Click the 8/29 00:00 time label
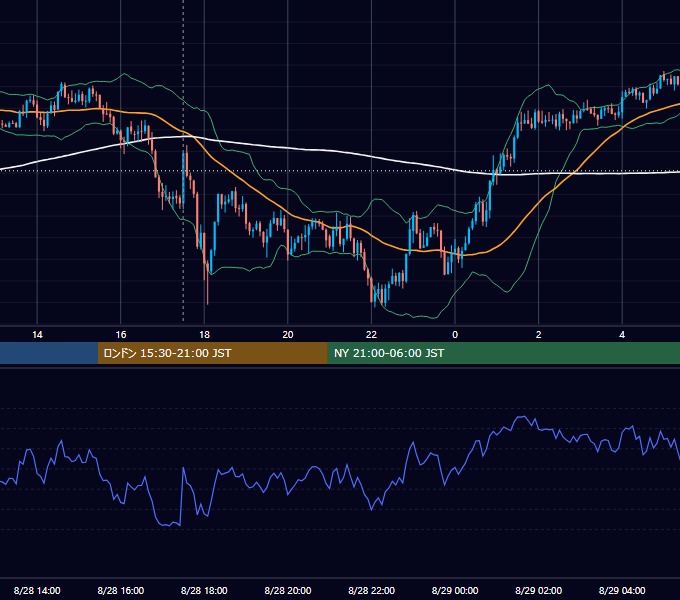The height and width of the screenshot is (600, 680). pos(455,590)
